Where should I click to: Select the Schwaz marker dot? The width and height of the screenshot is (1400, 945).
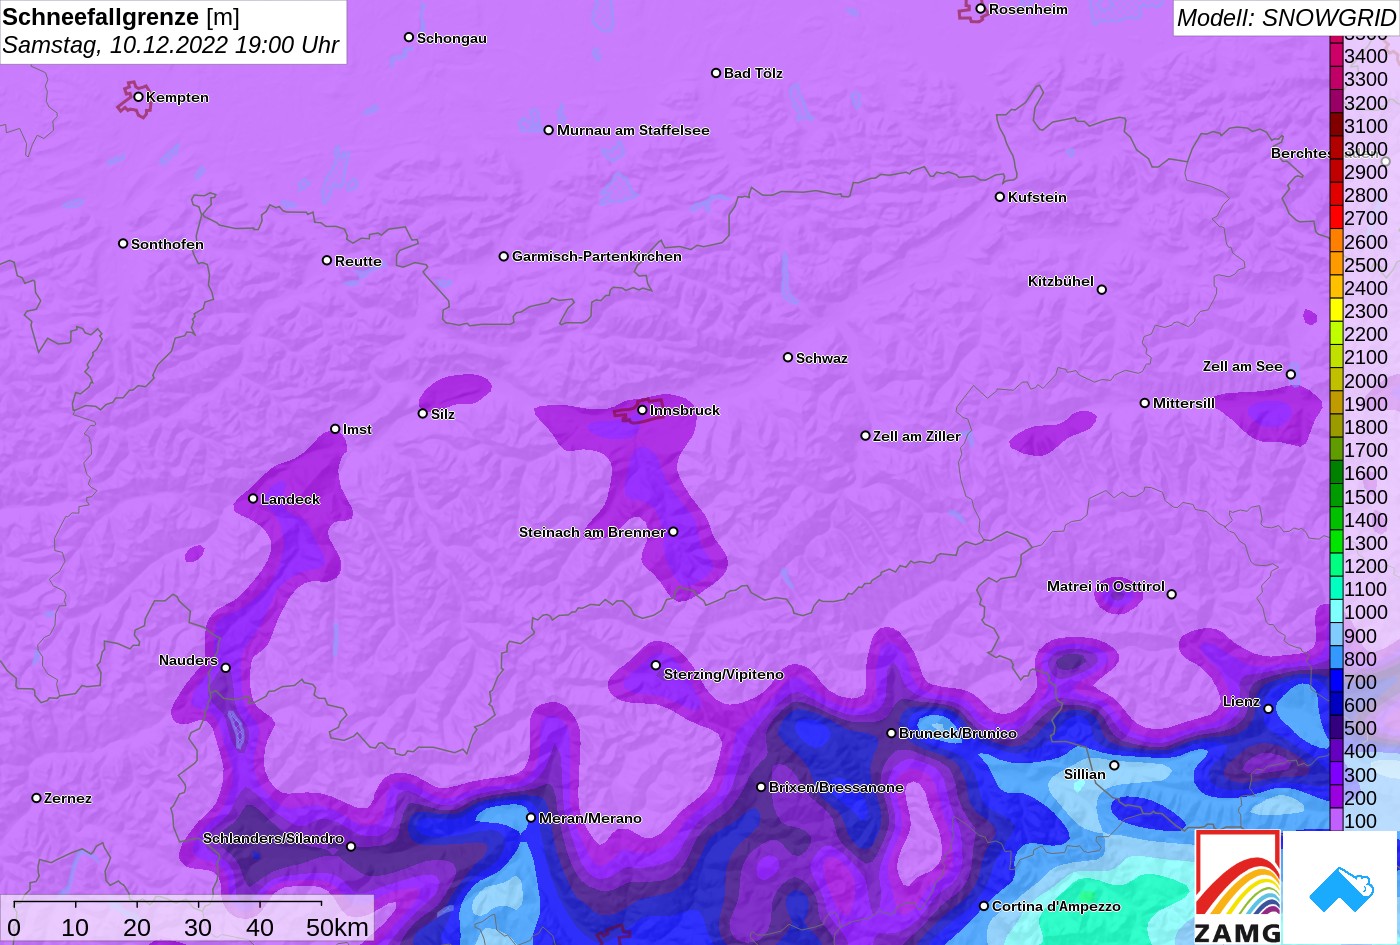coord(787,357)
